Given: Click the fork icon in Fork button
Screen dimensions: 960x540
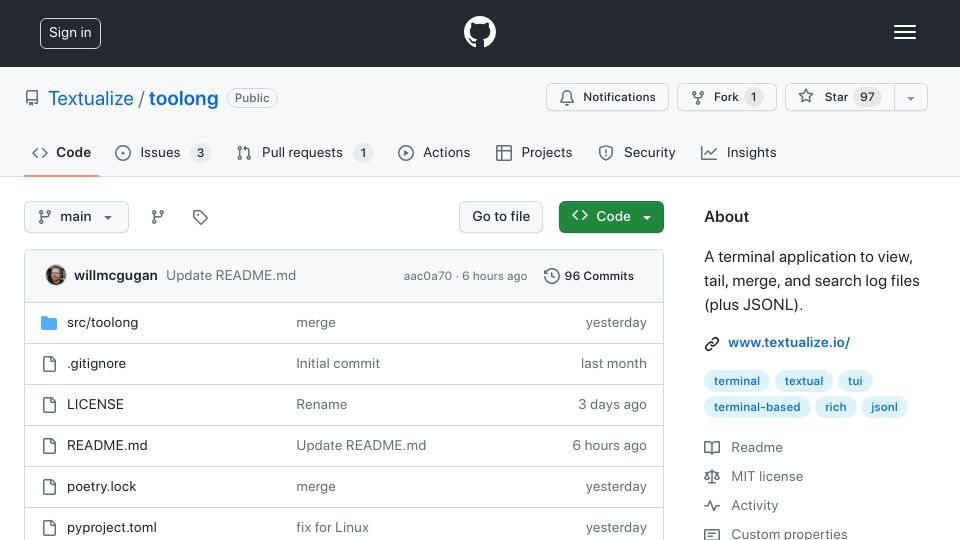Looking at the screenshot, I should [x=697, y=97].
